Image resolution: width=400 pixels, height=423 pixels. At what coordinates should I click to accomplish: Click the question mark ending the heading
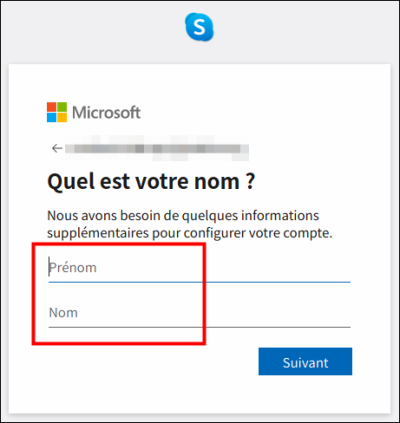pyautogui.click(x=251, y=181)
